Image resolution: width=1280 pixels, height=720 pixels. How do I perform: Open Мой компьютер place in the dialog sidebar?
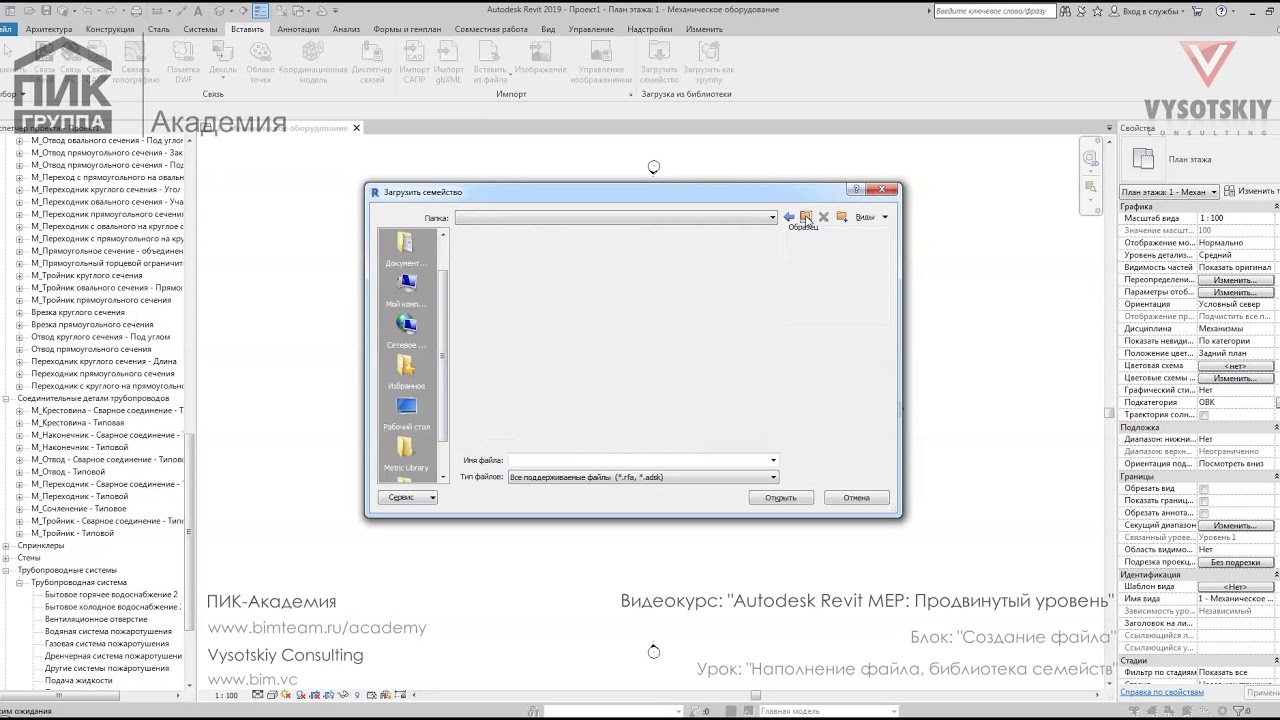tap(405, 290)
